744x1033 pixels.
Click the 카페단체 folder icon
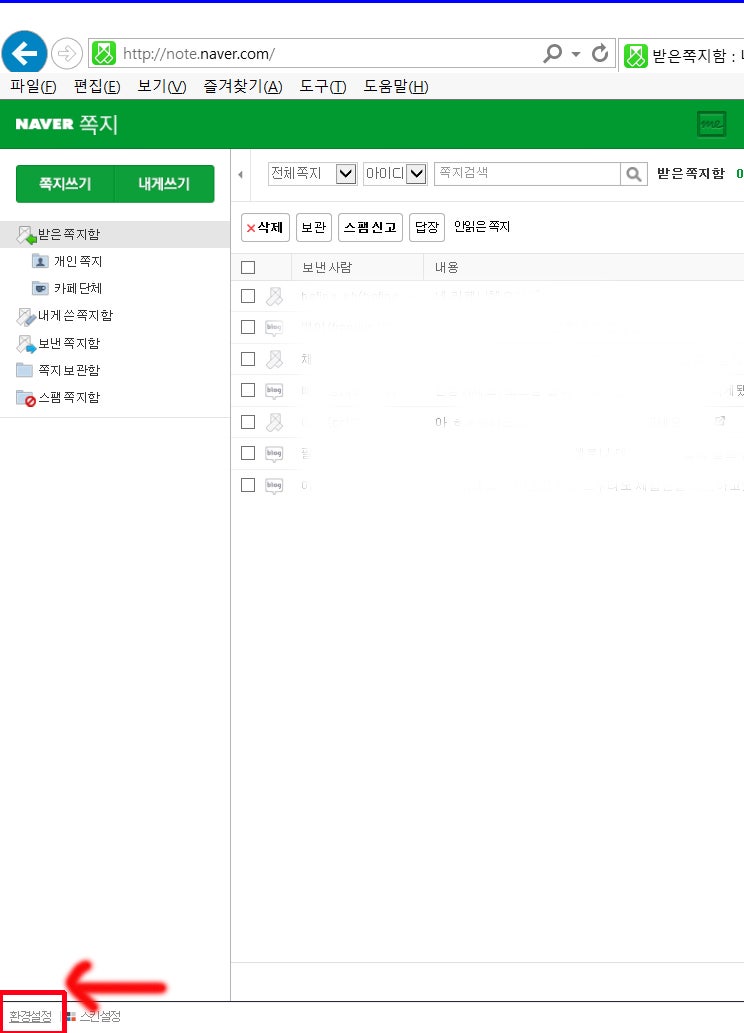click(40, 288)
